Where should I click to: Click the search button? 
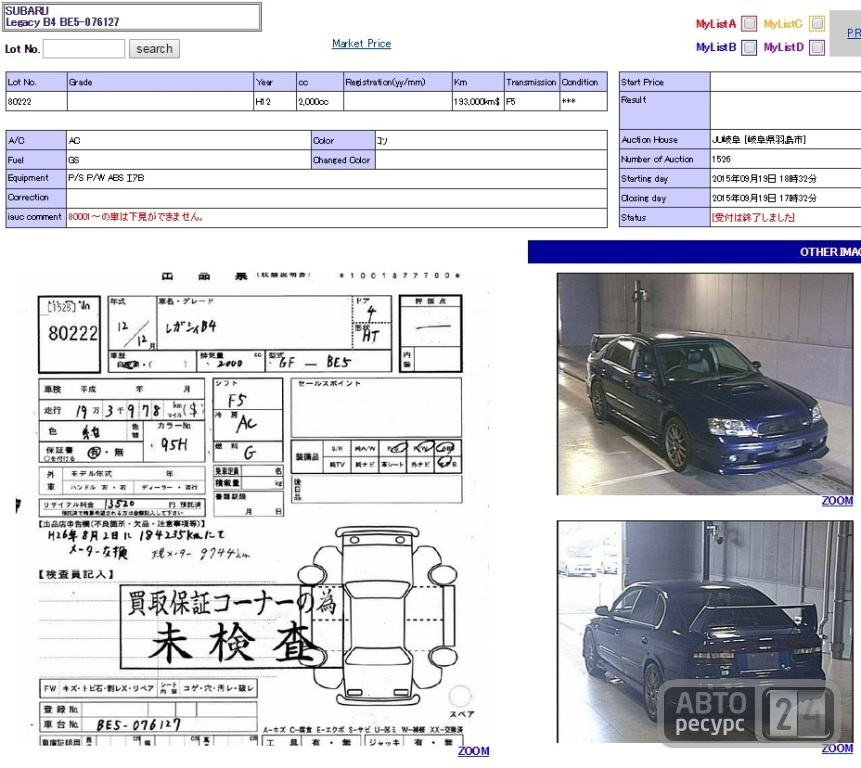point(154,49)
